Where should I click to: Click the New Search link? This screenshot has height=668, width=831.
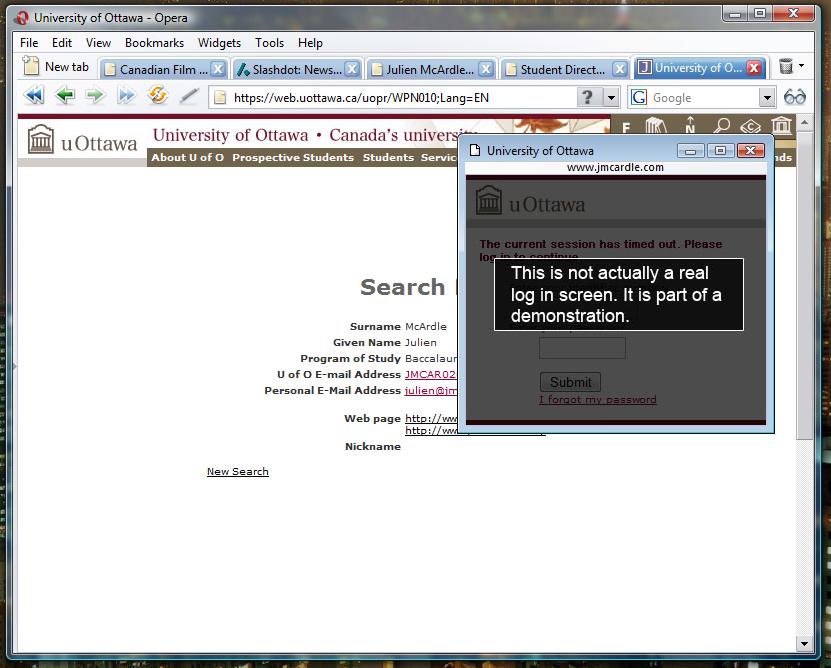point(237,471)
